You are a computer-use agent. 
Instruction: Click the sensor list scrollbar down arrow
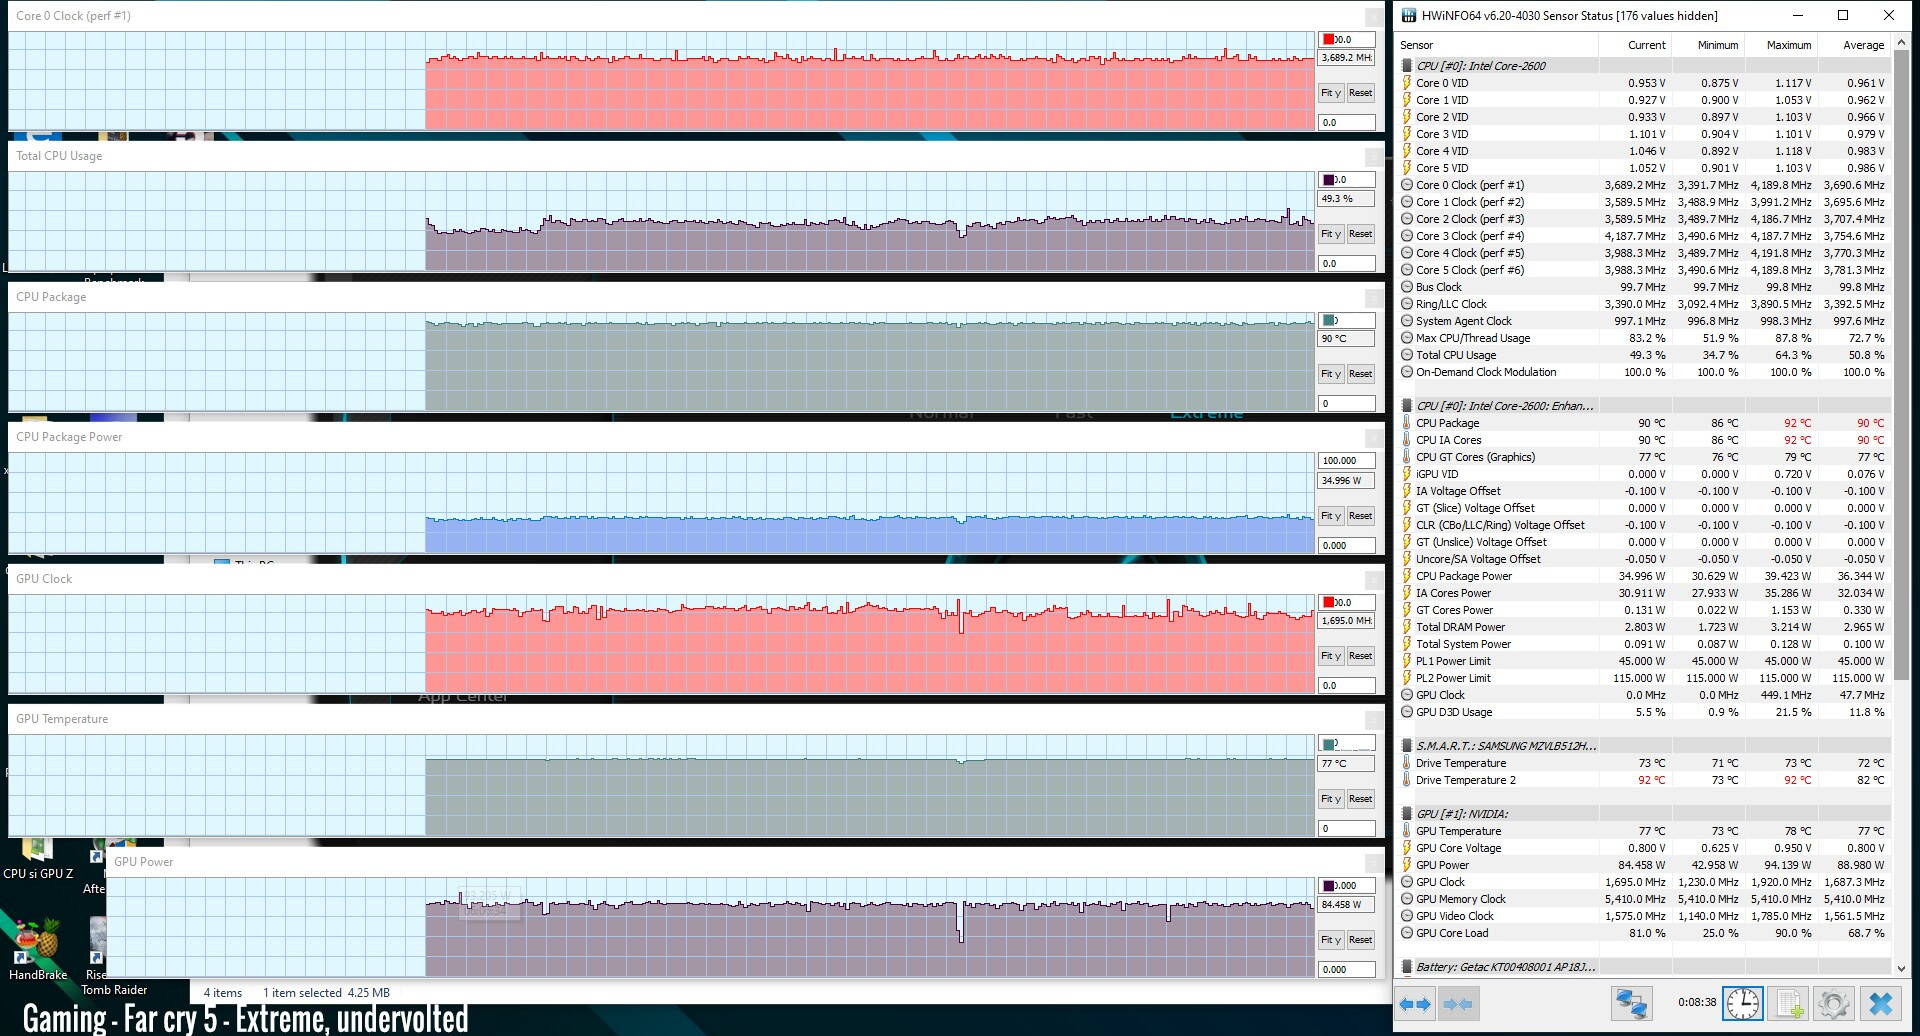click(1901, 968)
